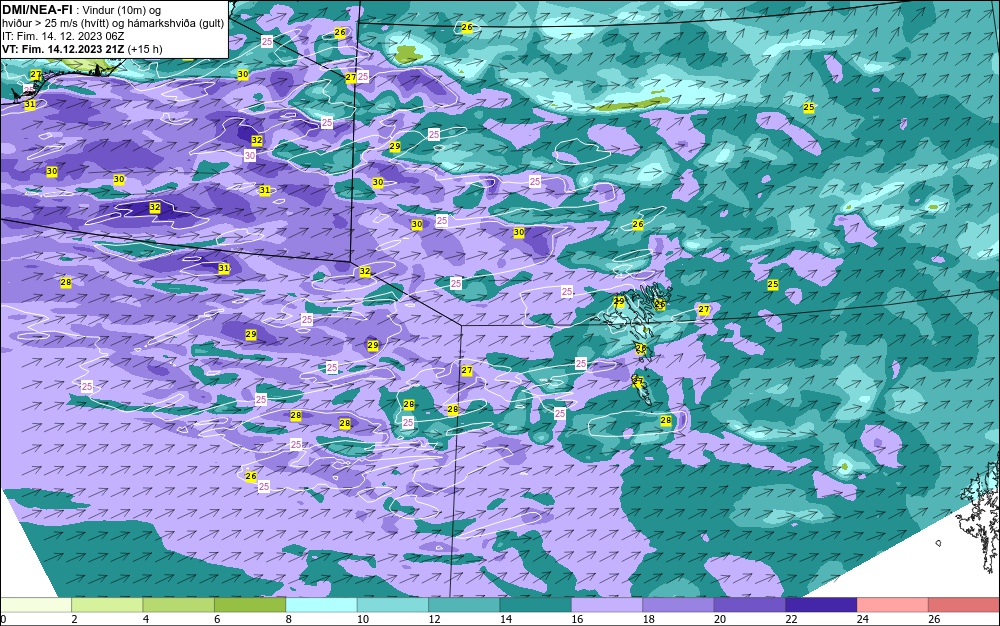Click the "8" tick label on the color scale
This screenshot has width=1000, height=626.
[x=289, y=619]
